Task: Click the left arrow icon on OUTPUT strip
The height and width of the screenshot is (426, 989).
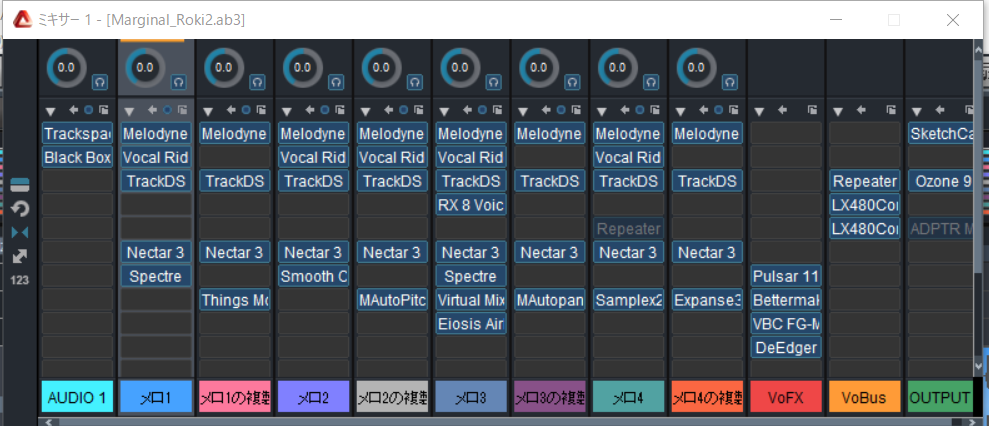Action: click(x=940, y=110)
